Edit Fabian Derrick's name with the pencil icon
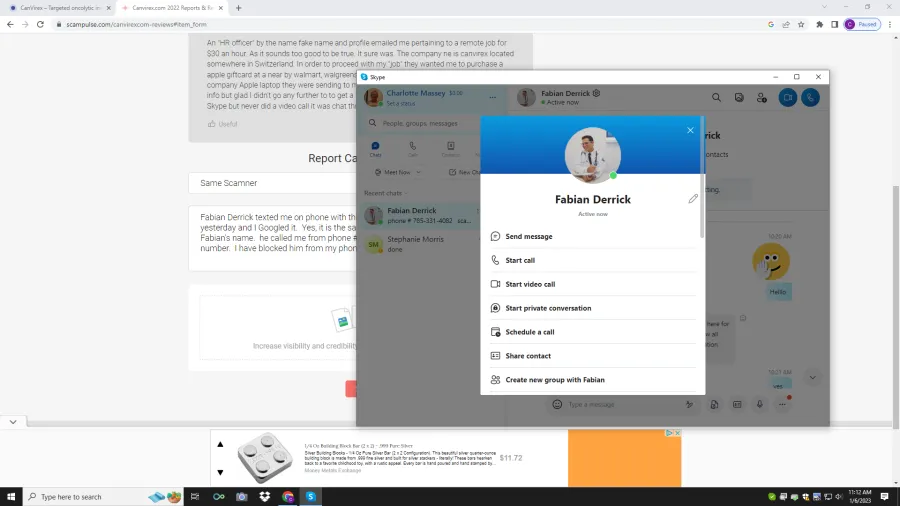The image size is (900, 506). coord(693,198)
